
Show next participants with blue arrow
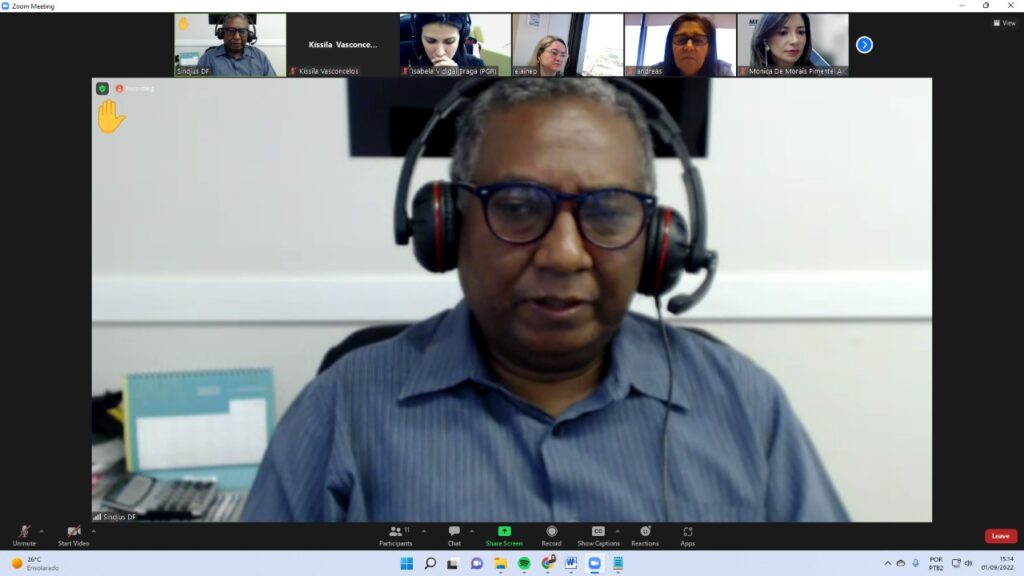click(x=864, y=44)
